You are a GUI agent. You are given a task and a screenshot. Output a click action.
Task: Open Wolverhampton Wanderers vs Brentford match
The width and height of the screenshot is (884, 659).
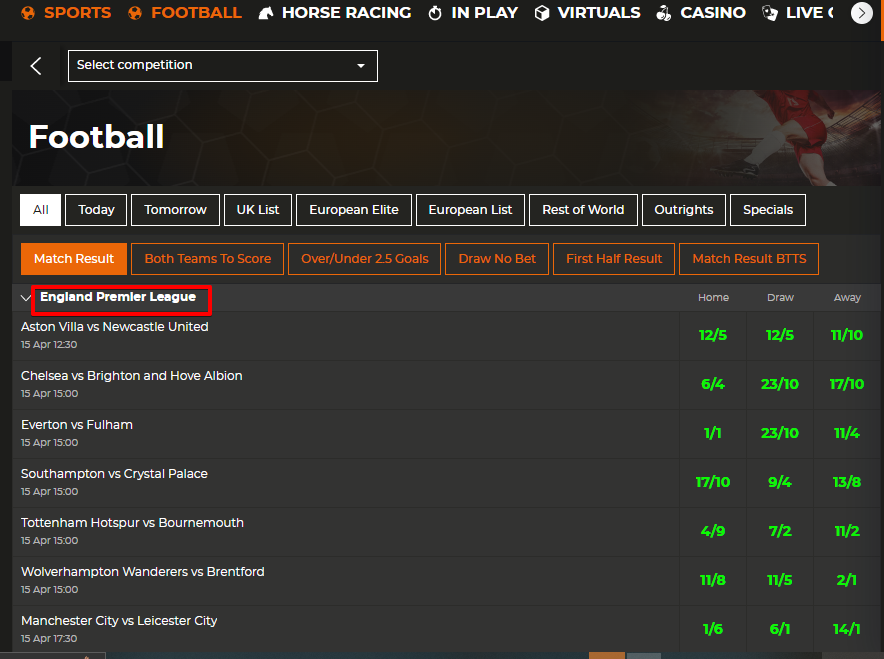143,572
